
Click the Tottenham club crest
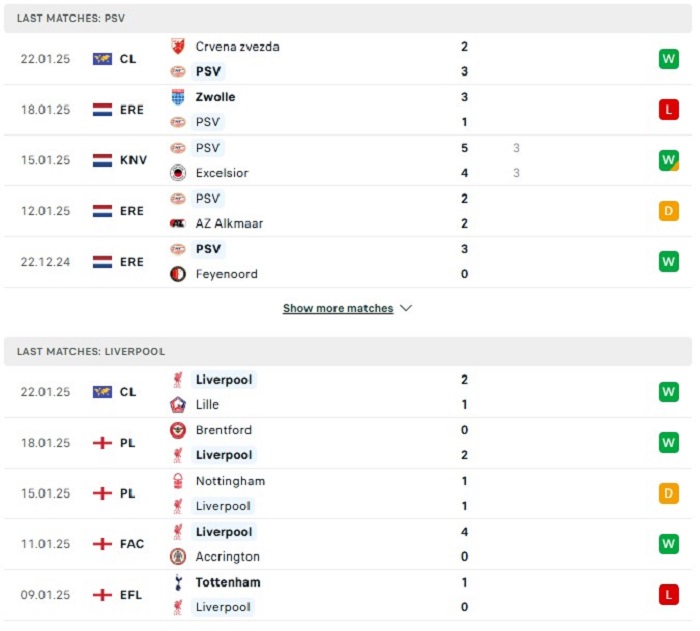tap(178, 582)
